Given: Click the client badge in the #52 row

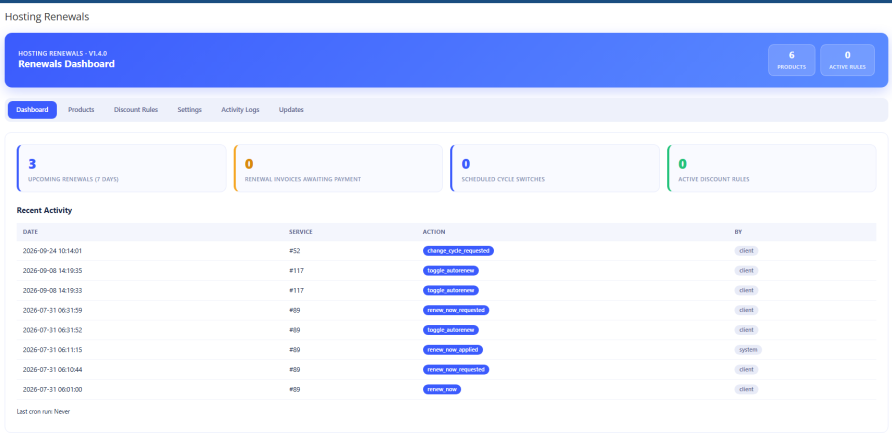Looking at the screenshot, I should (746, 250).
